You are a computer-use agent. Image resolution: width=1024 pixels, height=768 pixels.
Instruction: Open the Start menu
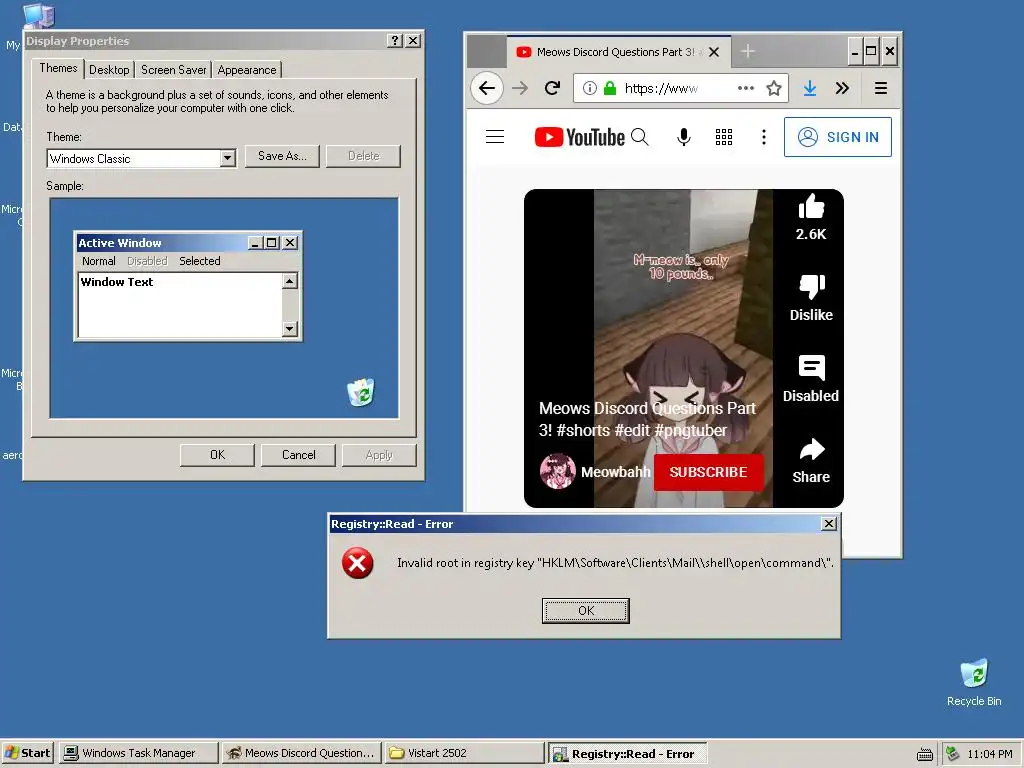point(27,753)
